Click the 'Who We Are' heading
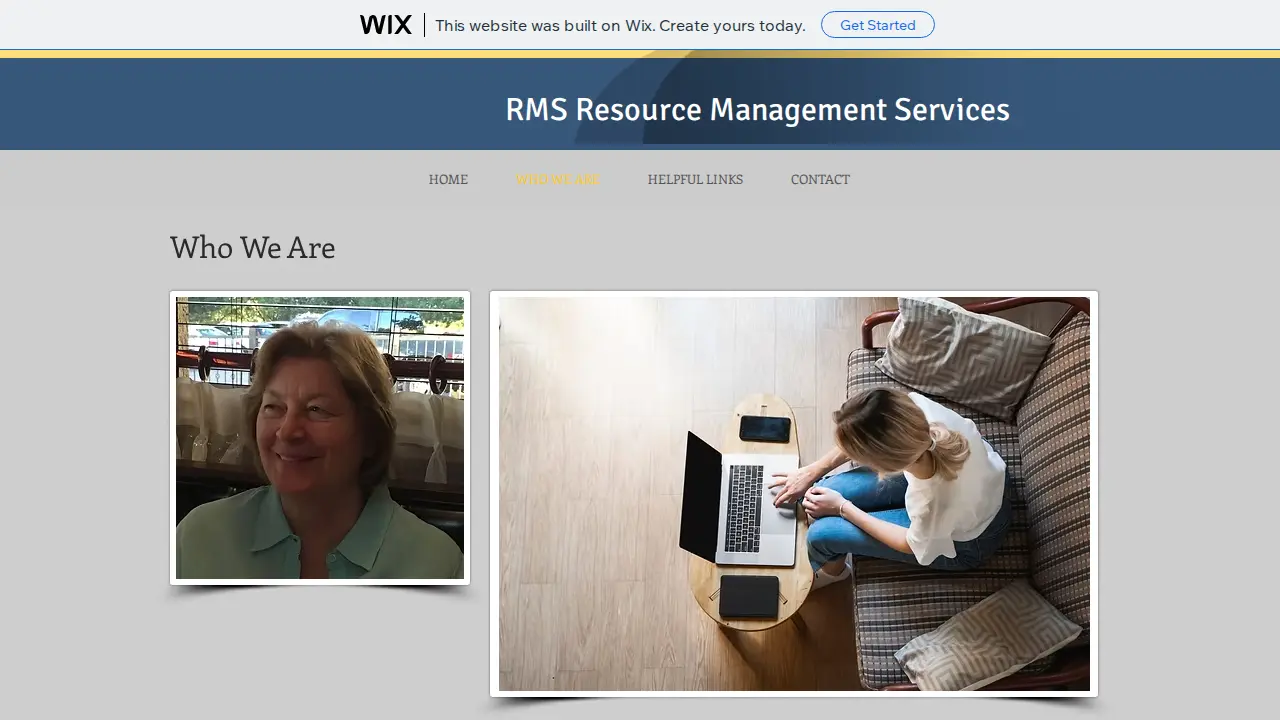 (253, 246)
